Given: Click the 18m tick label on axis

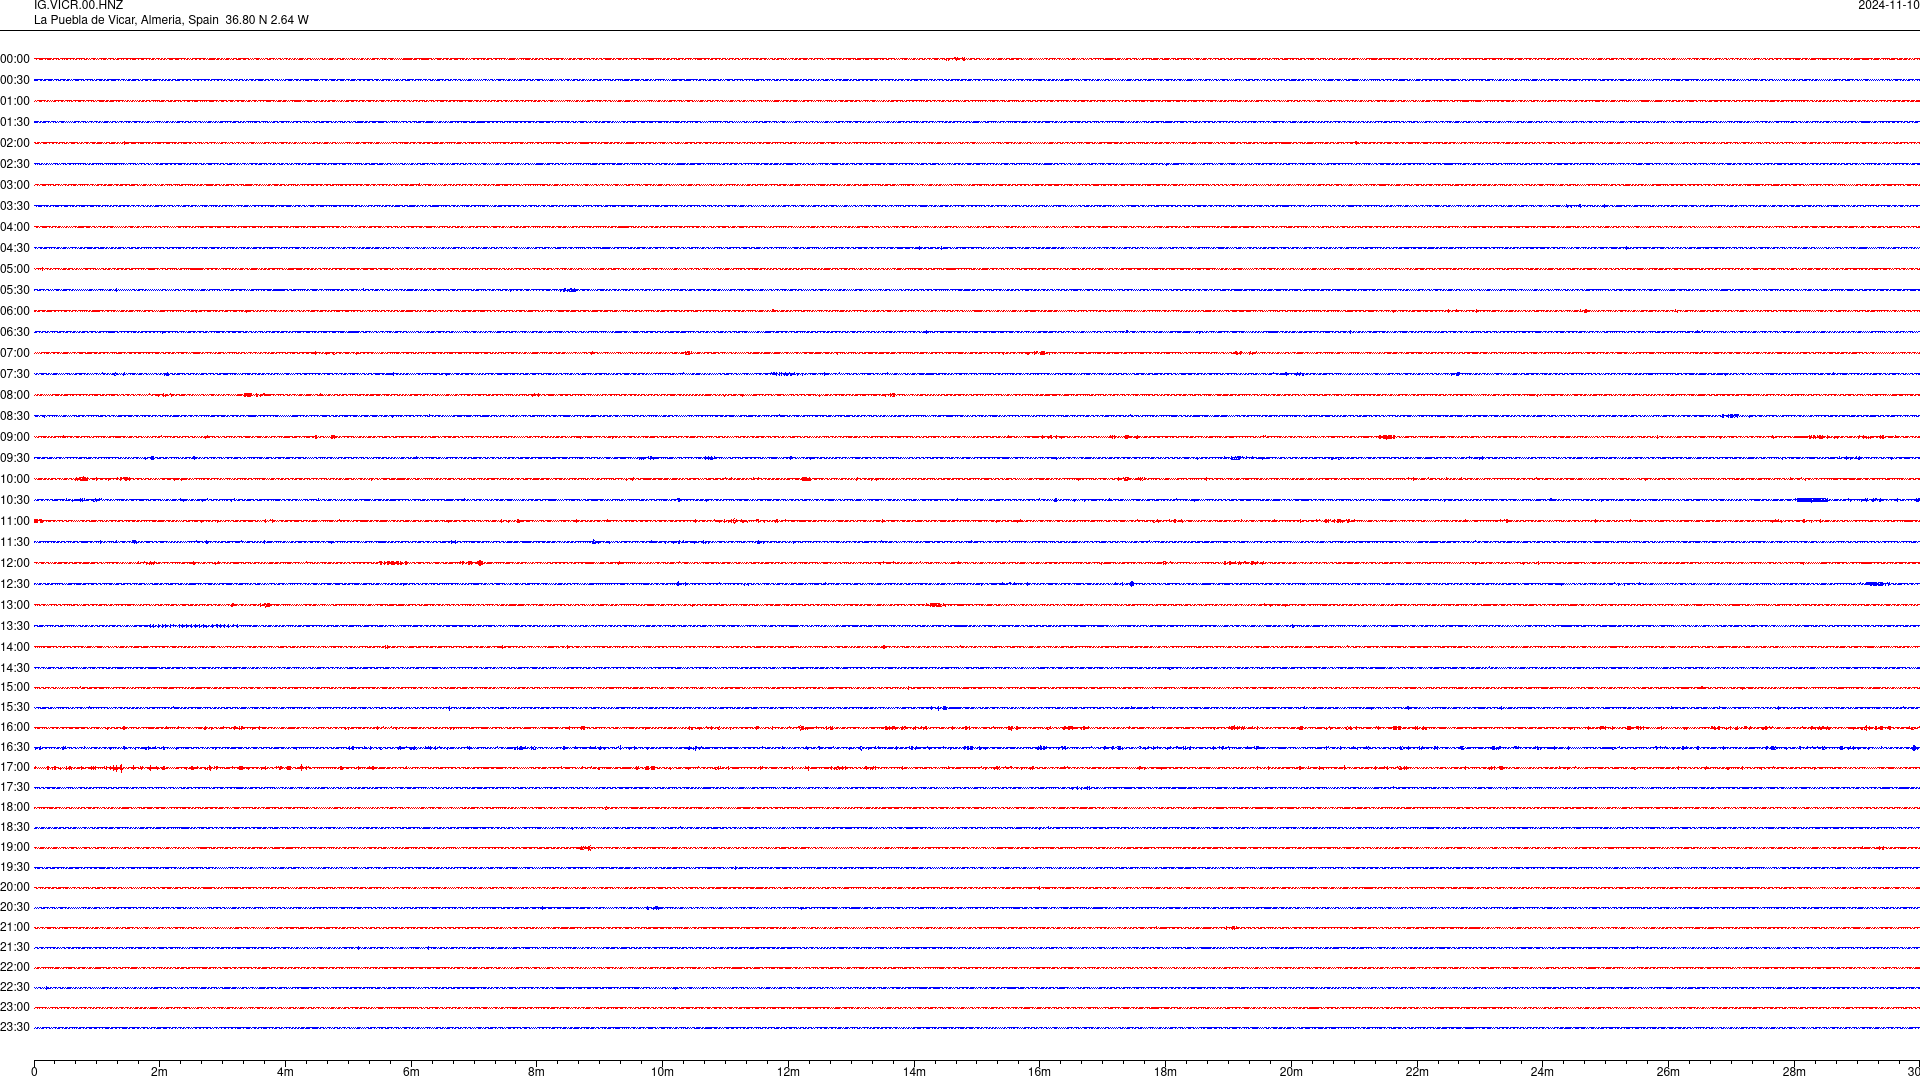Looking at the screenshot, I should (1165, 1072).
